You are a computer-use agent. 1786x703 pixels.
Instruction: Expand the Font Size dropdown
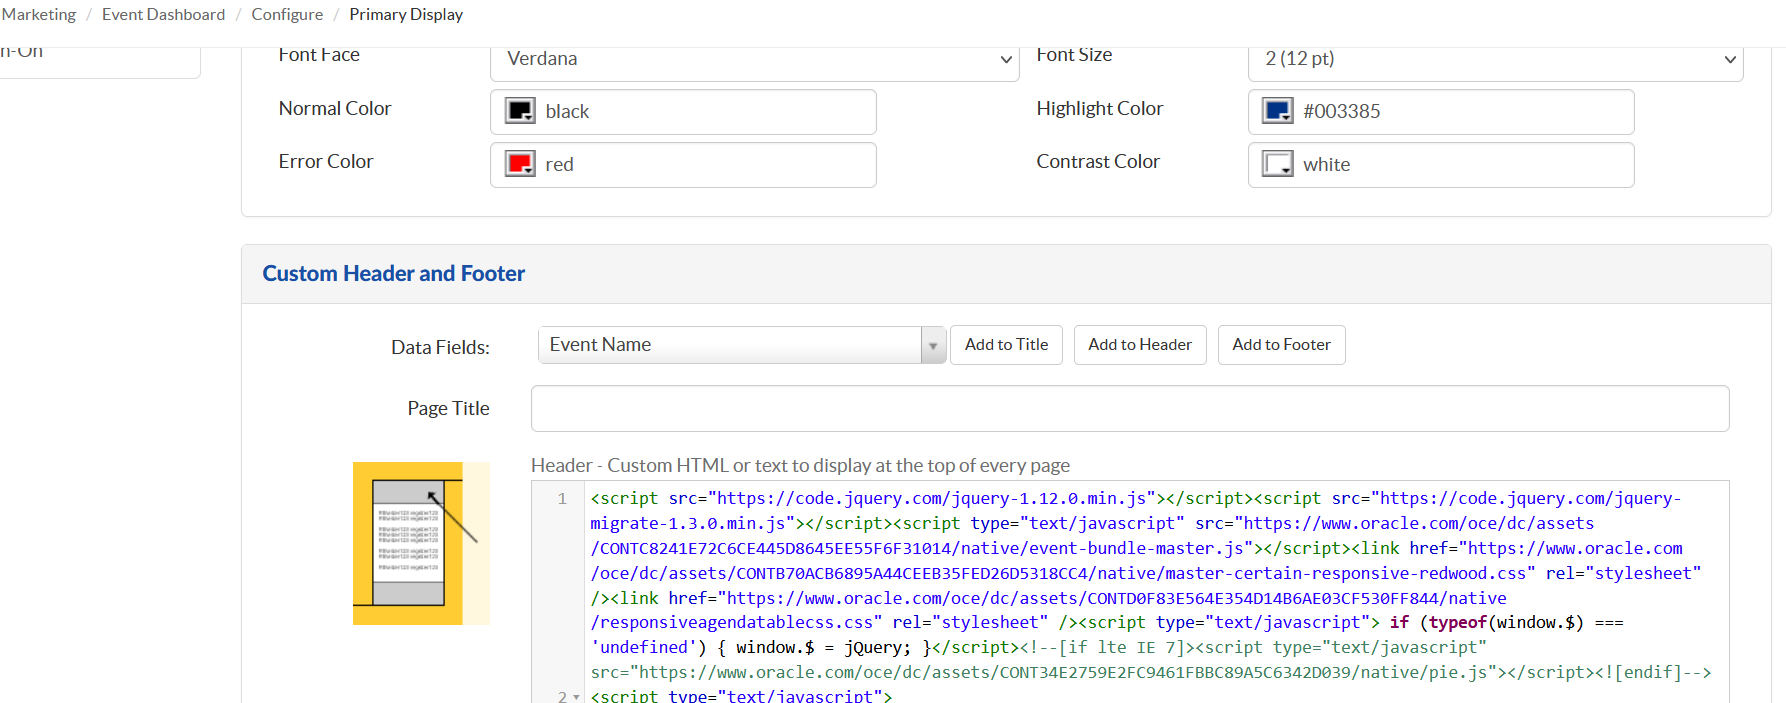[1495, 59]
